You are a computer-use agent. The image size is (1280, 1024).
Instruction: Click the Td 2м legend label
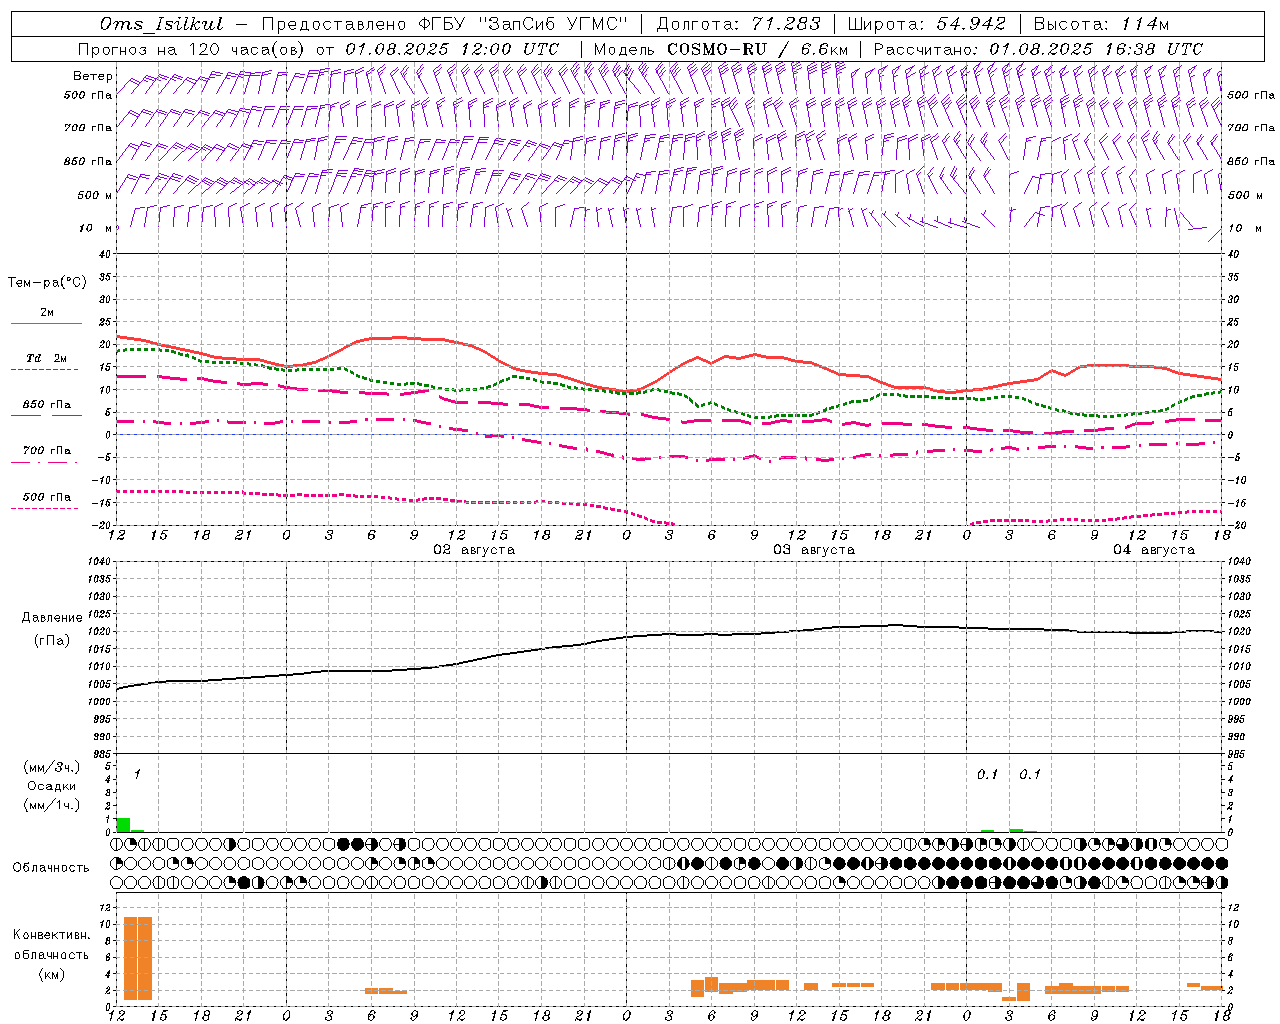(46, 358)
